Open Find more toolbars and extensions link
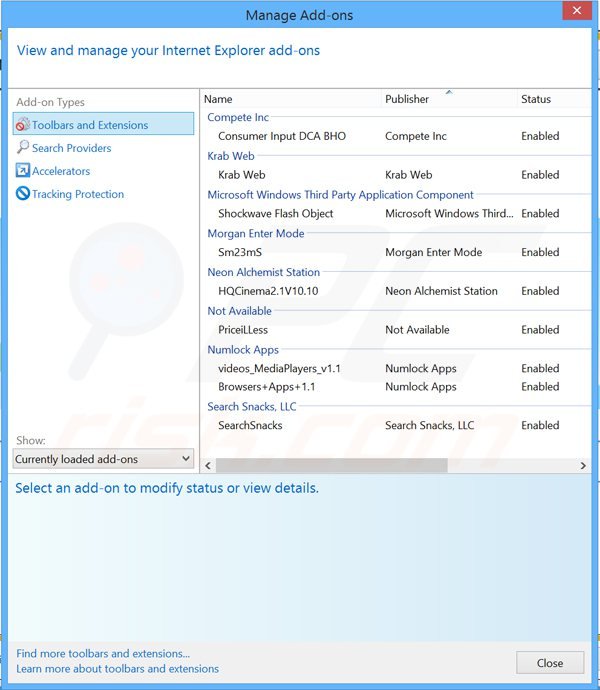 103,653
